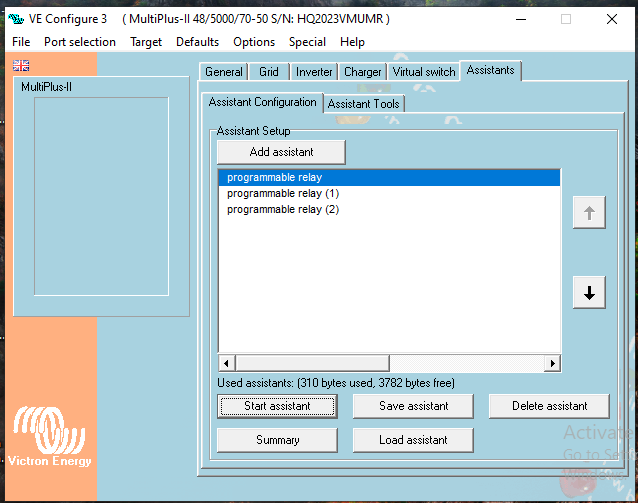Open the Port selection menu

tap(80, 42)
